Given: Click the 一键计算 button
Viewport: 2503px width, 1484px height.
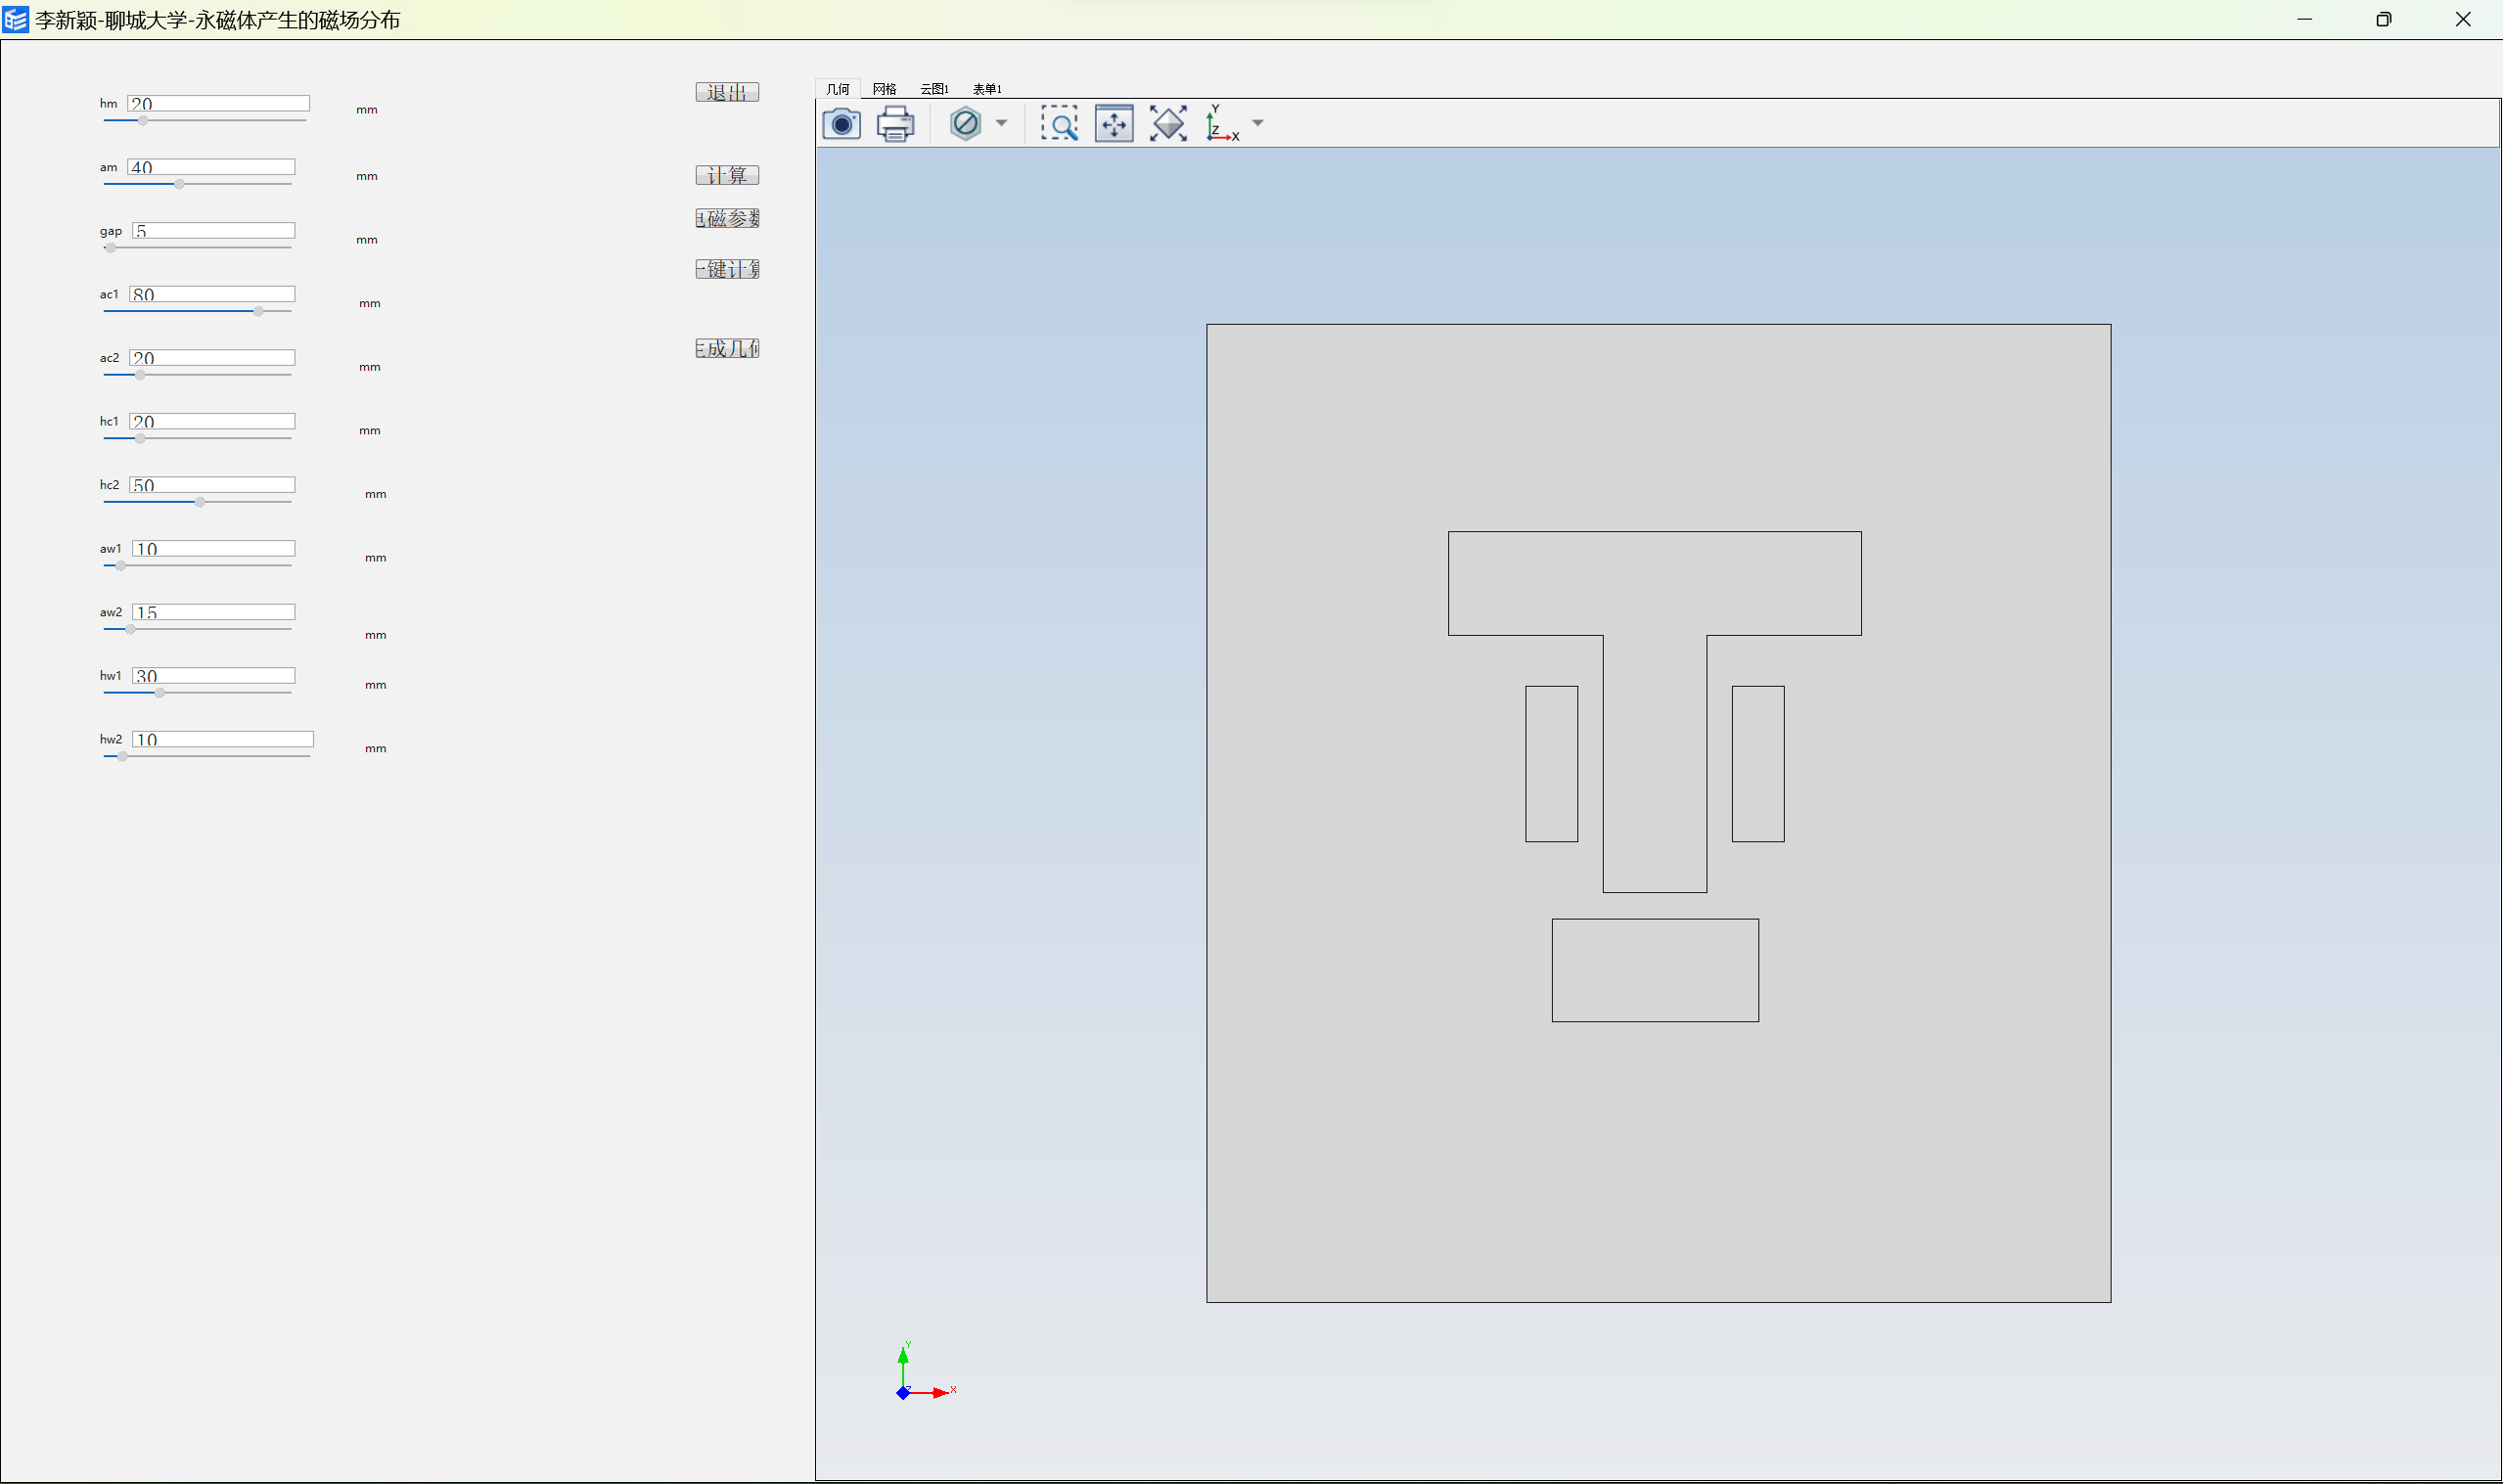Looking at the screenshot, I should pyautogui.click(x=727, y=269).
